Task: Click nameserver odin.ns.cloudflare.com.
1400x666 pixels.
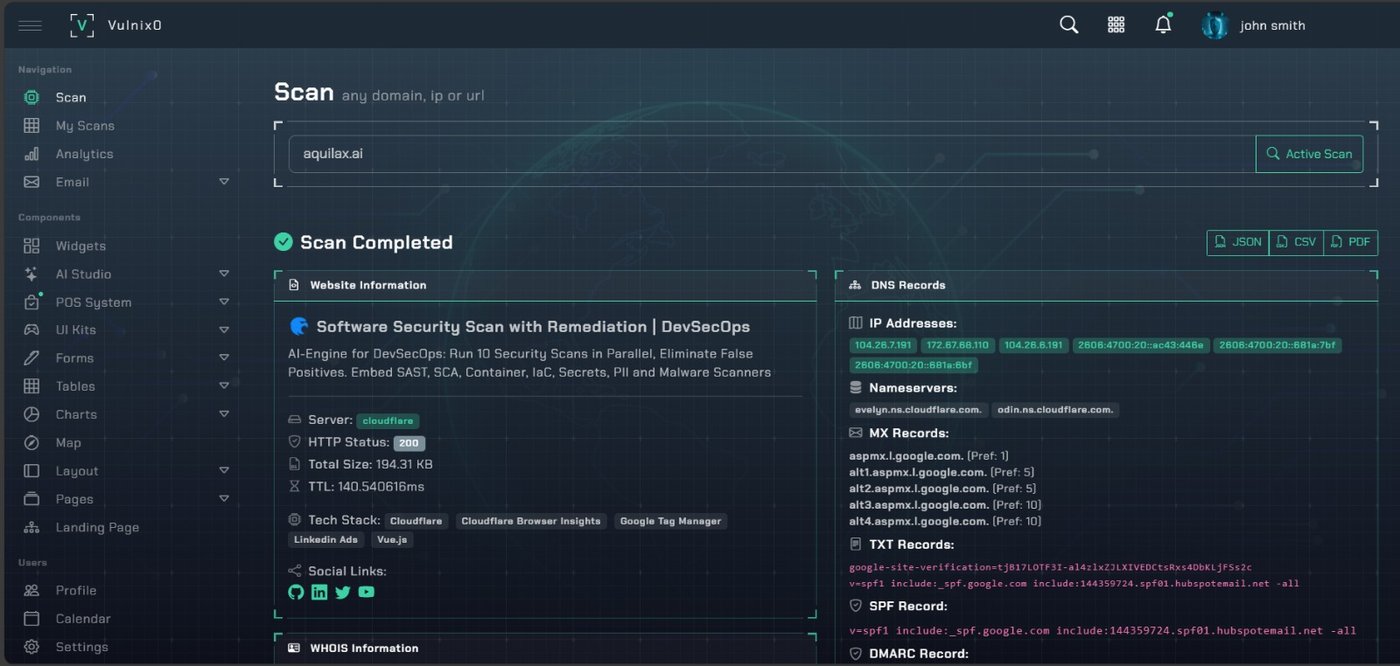Action: (1056, 410)
